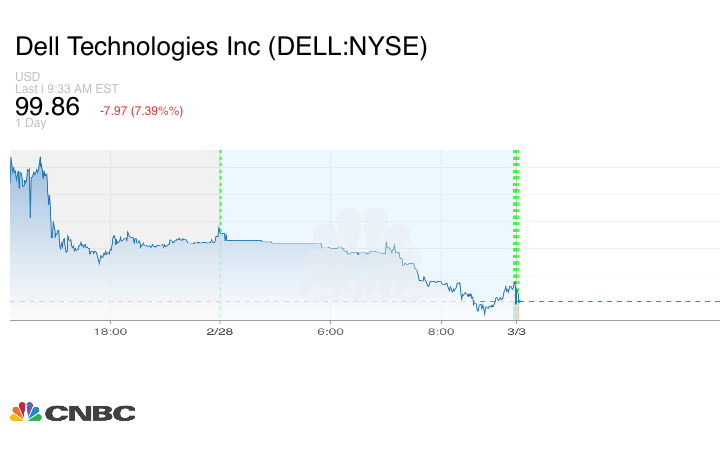Click the CNBC peacock logo icon
Image resolution: width=720 pixels, height=450 pixels.
tap(25, 411)
